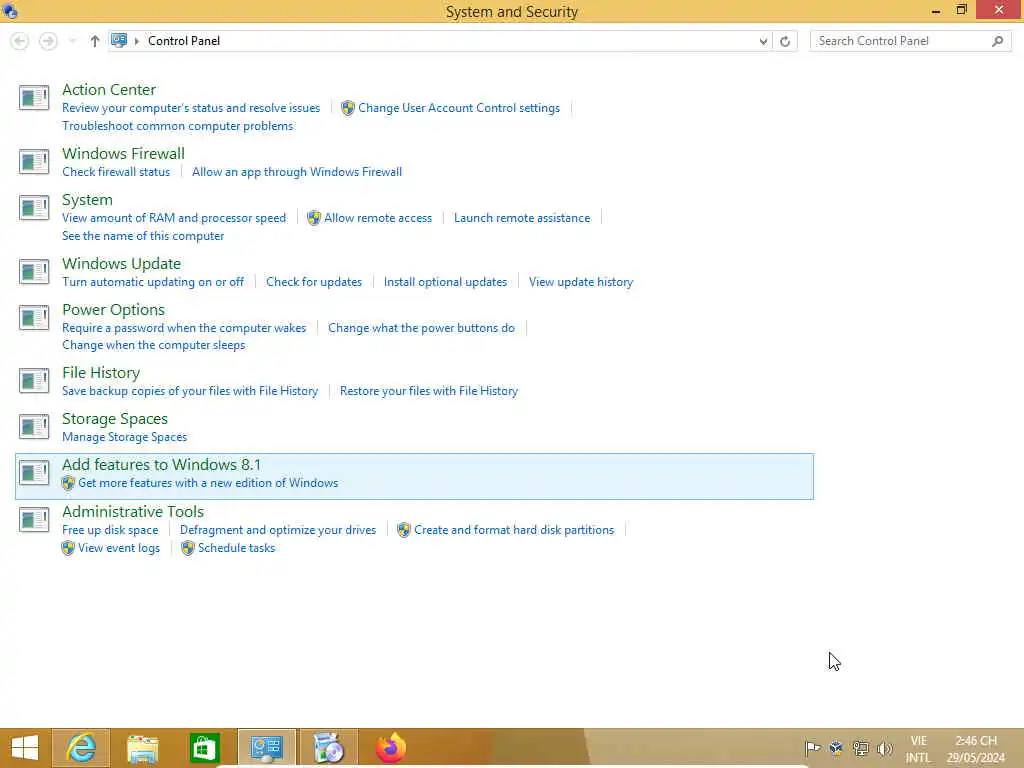1024x768 pixels.
Task: Click Manage Storage Spaces
Action: tap(124, 437)
